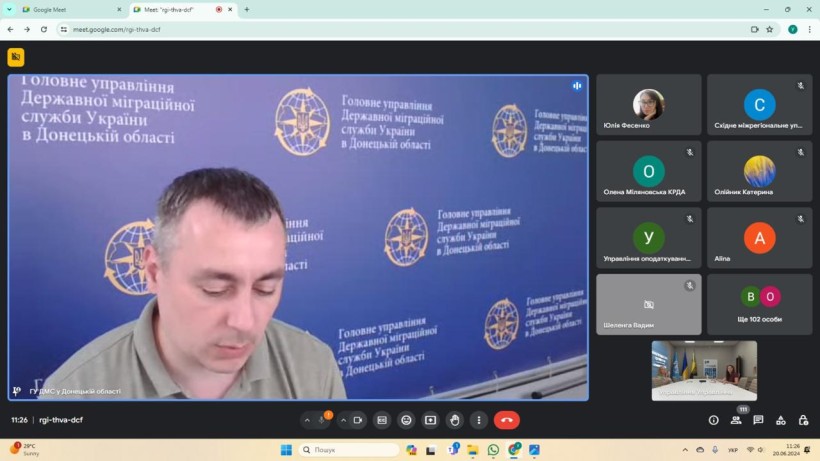
Task: Open meeting details info icon
Action: (713, 420)
